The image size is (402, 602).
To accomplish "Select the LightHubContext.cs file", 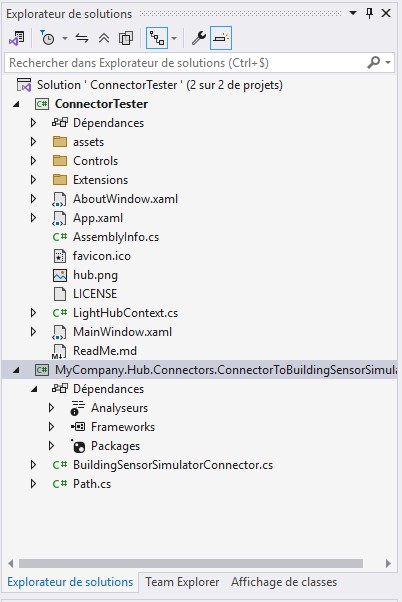I will [125, 313].
